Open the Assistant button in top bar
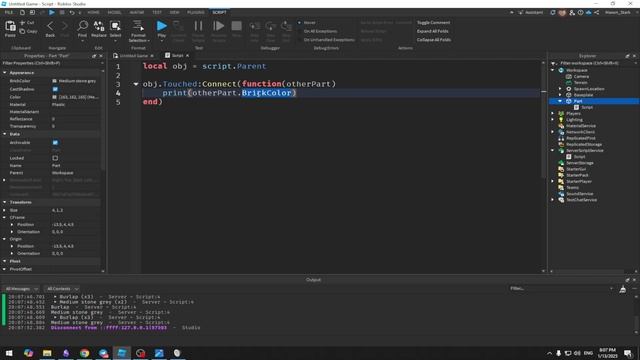Image resolution: width=640 pixels, height=360 pixels. [x=531, y=13]
